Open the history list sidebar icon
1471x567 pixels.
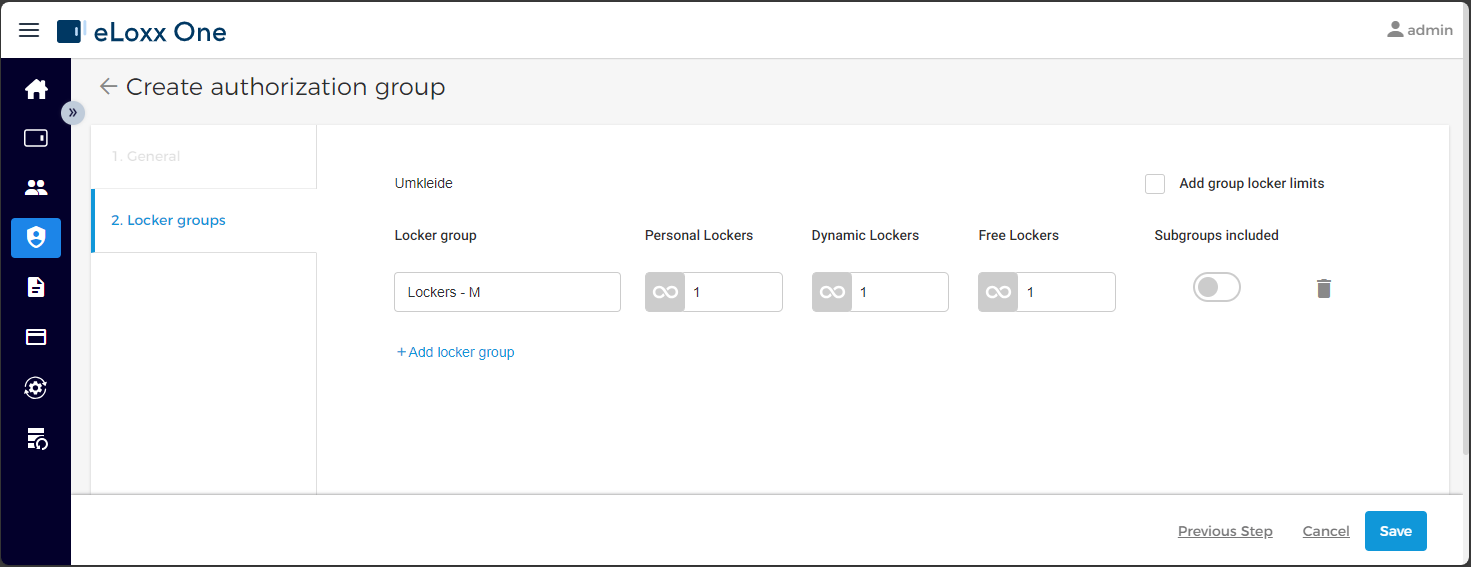coord(36,438)
